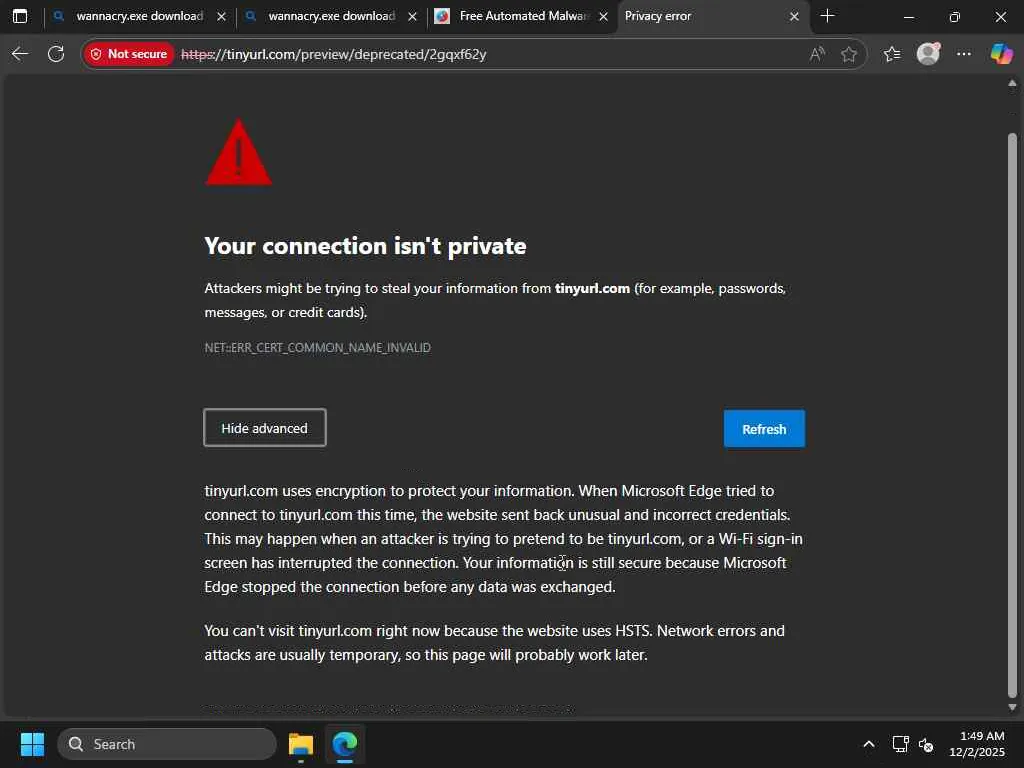Open the browser profile avatar
The width and height of the screenshot is (1024, 768).
(x=928, y=54)
